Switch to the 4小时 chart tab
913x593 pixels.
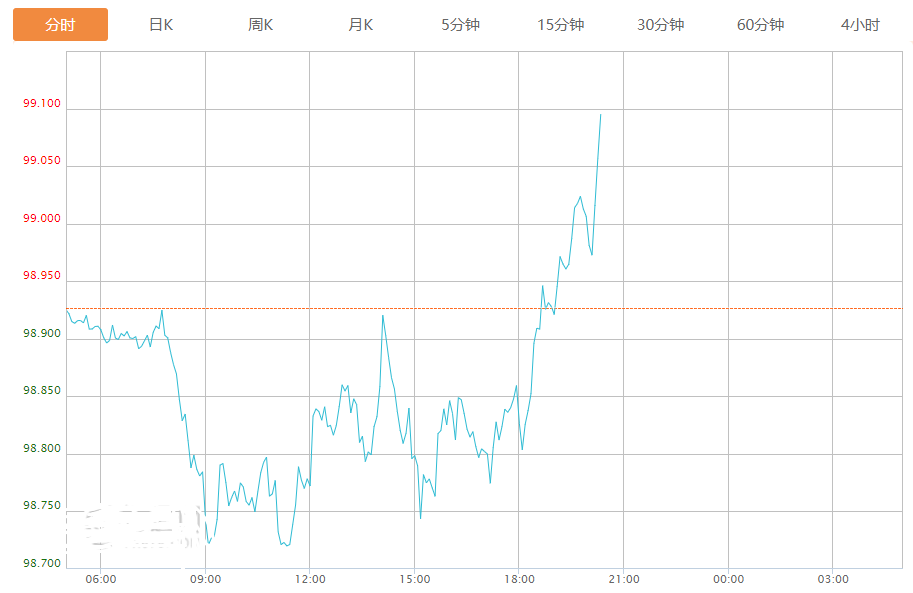(x=860, y=25)
